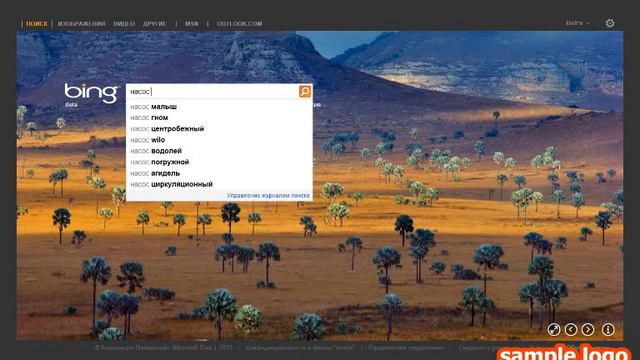
Task: Click into the search field containing насос
Action: 213,91
